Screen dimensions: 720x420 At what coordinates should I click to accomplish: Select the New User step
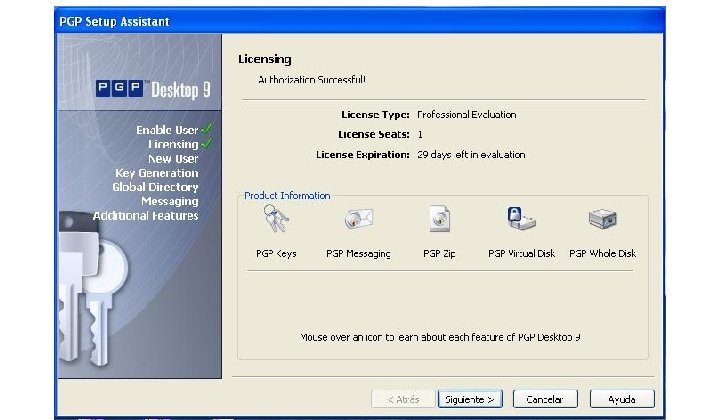point(173,159)
